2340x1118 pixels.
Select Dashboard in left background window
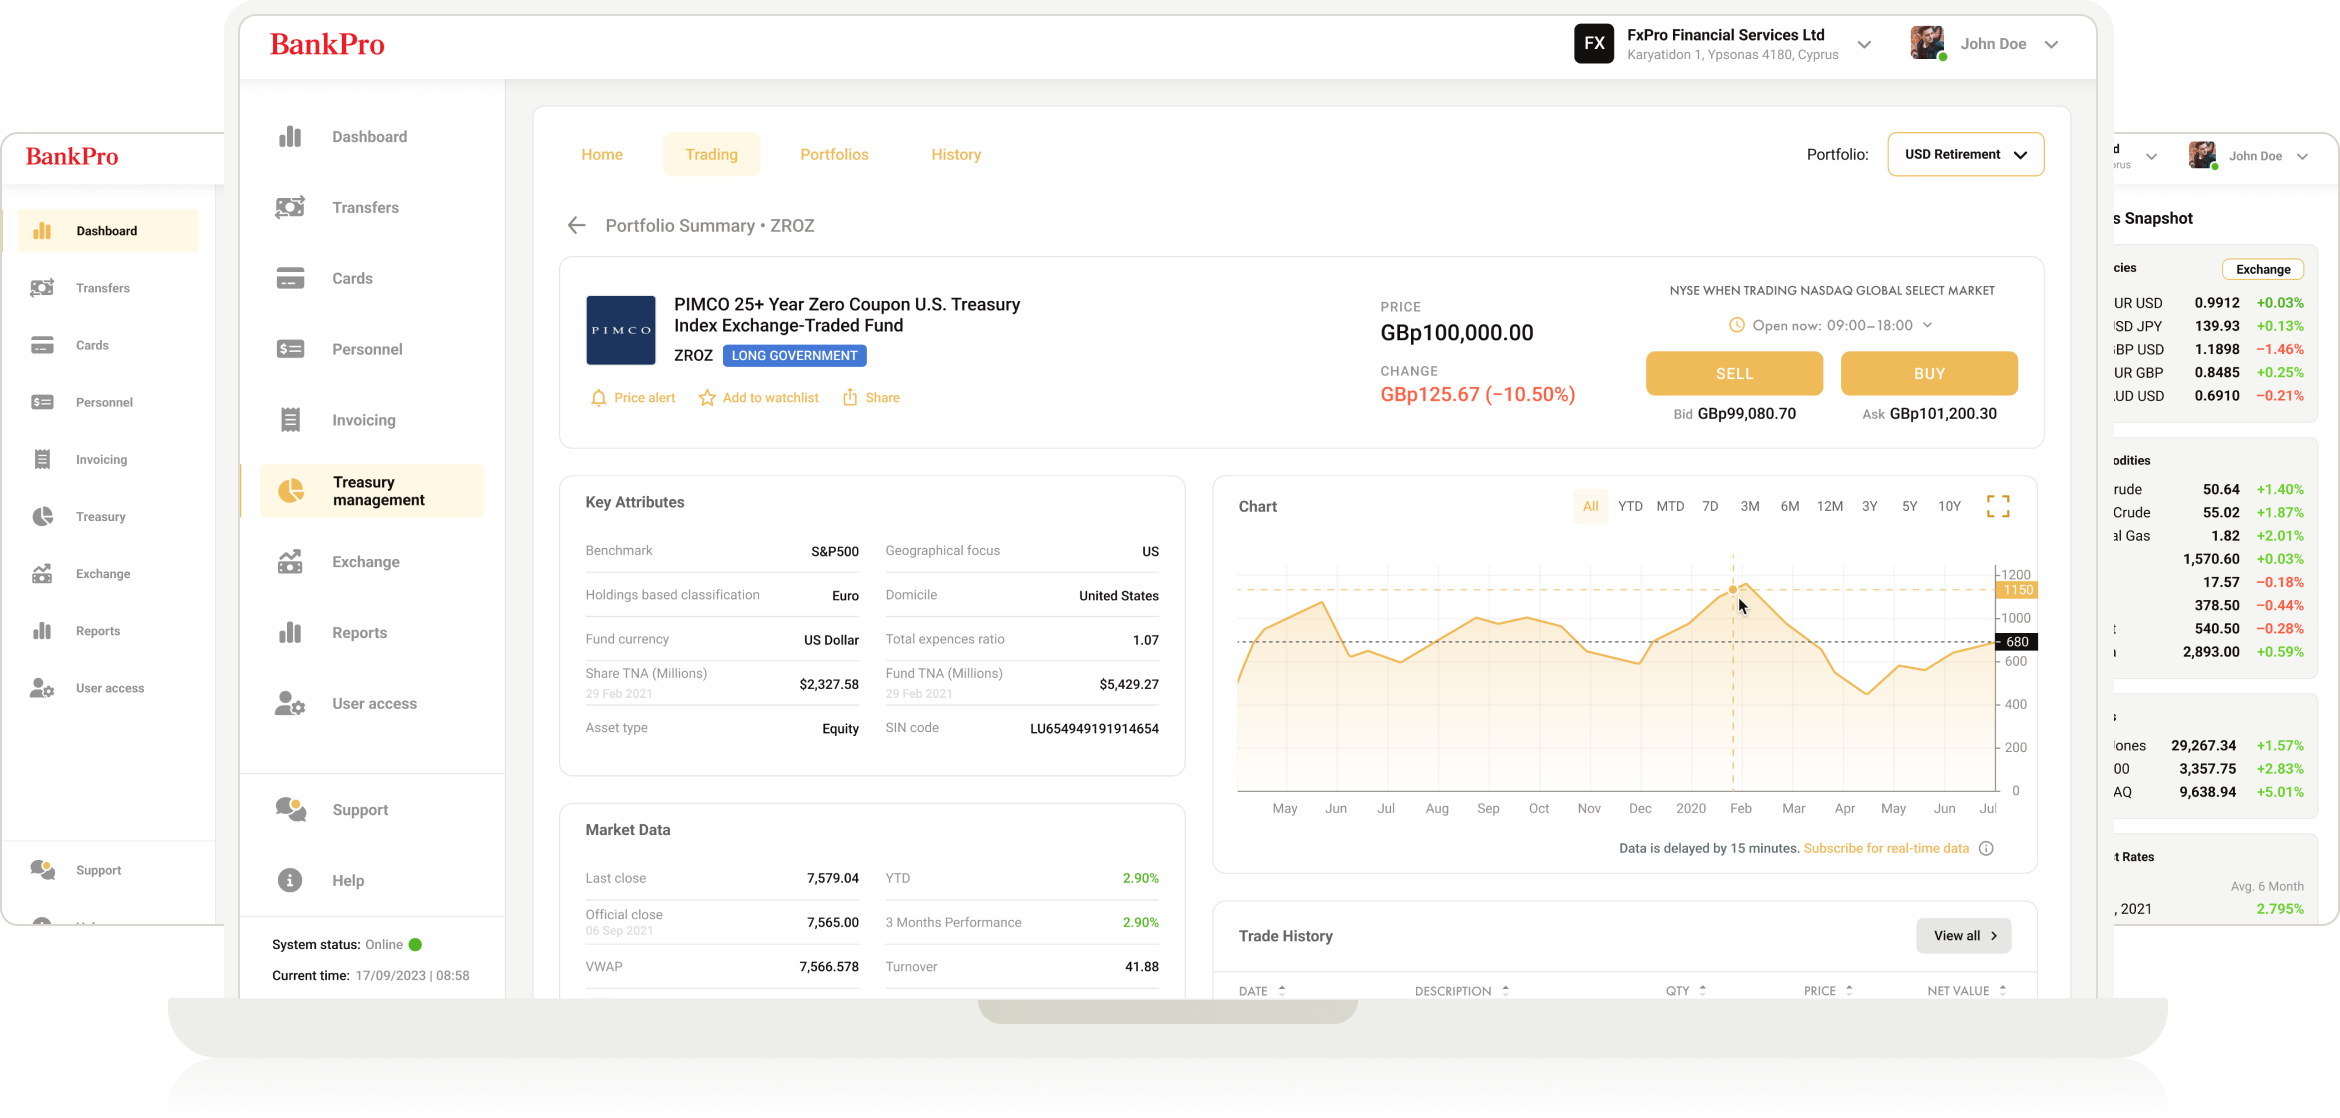click(107, 231)
